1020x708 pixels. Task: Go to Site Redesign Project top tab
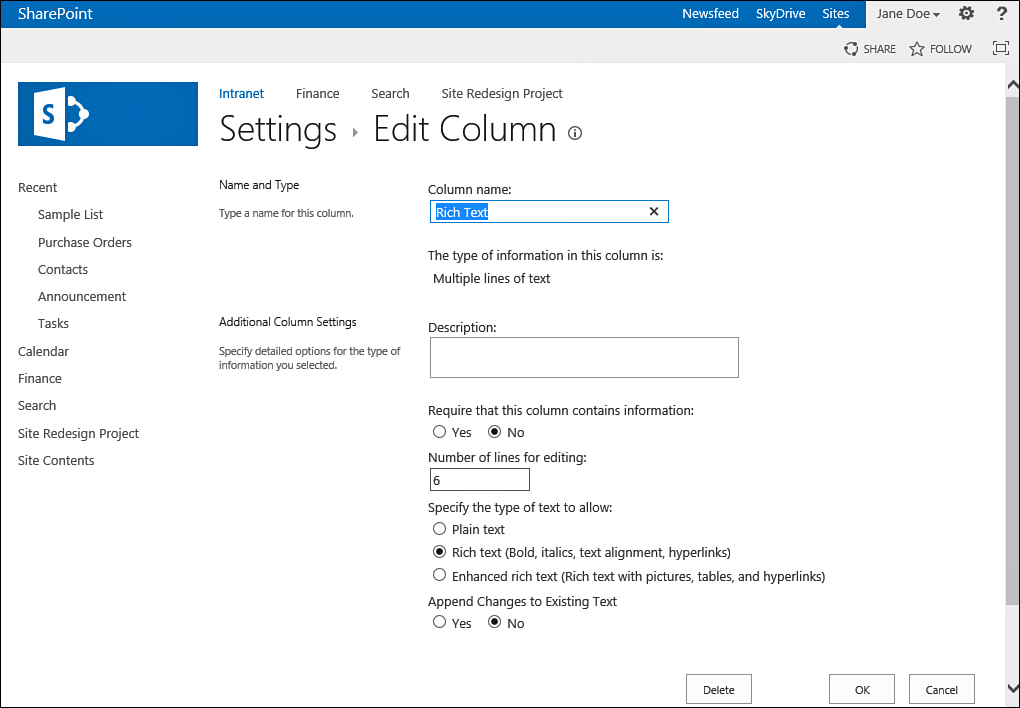[x=502, y=94]
